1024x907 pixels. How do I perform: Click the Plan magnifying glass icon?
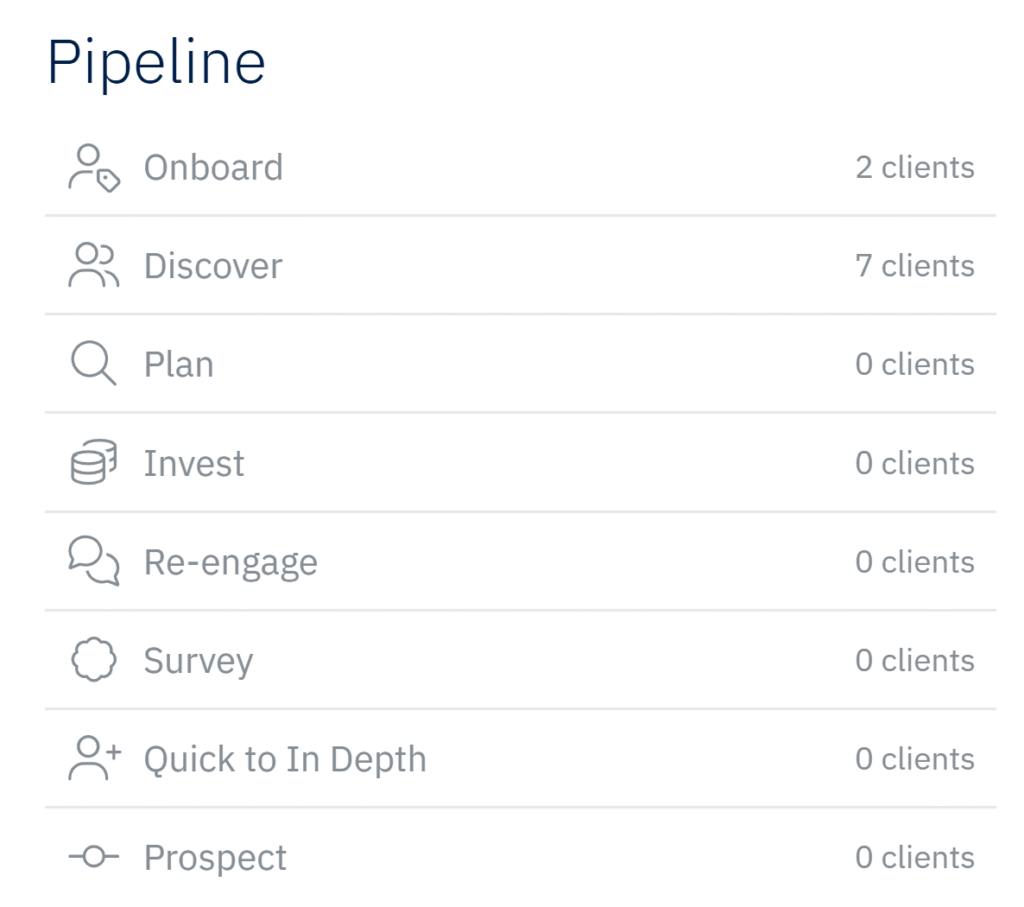click(93, 364)
